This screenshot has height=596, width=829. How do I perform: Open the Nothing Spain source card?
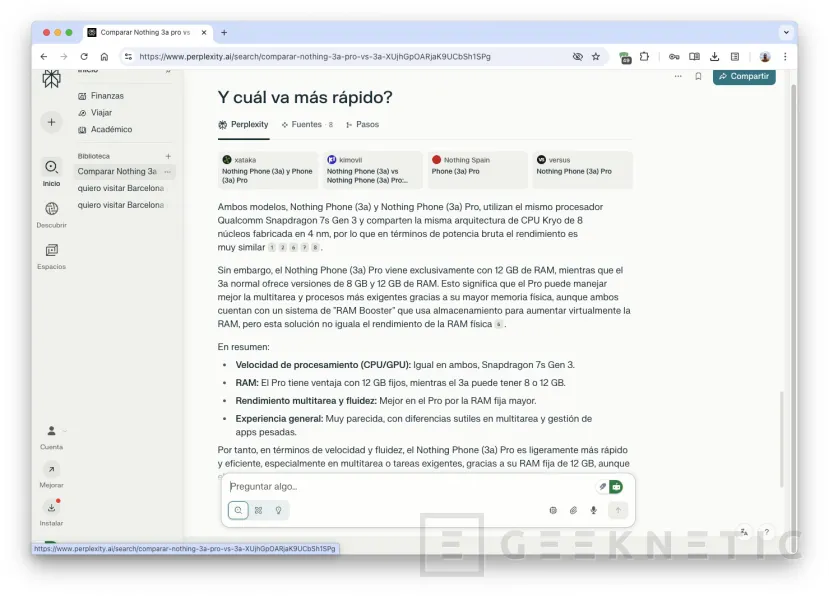tap(477, 170)
